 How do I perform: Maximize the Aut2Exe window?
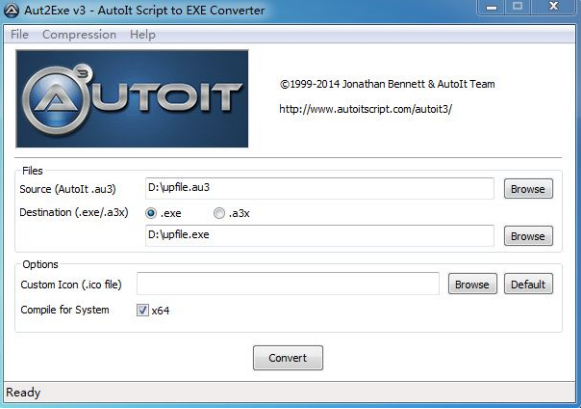[518, 7]
